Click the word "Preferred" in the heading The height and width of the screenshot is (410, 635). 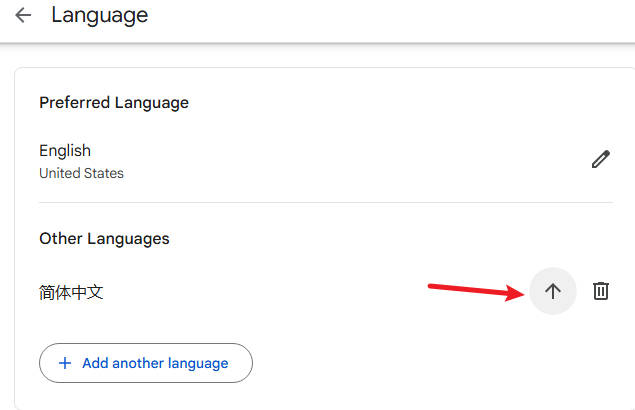point(75,102)
